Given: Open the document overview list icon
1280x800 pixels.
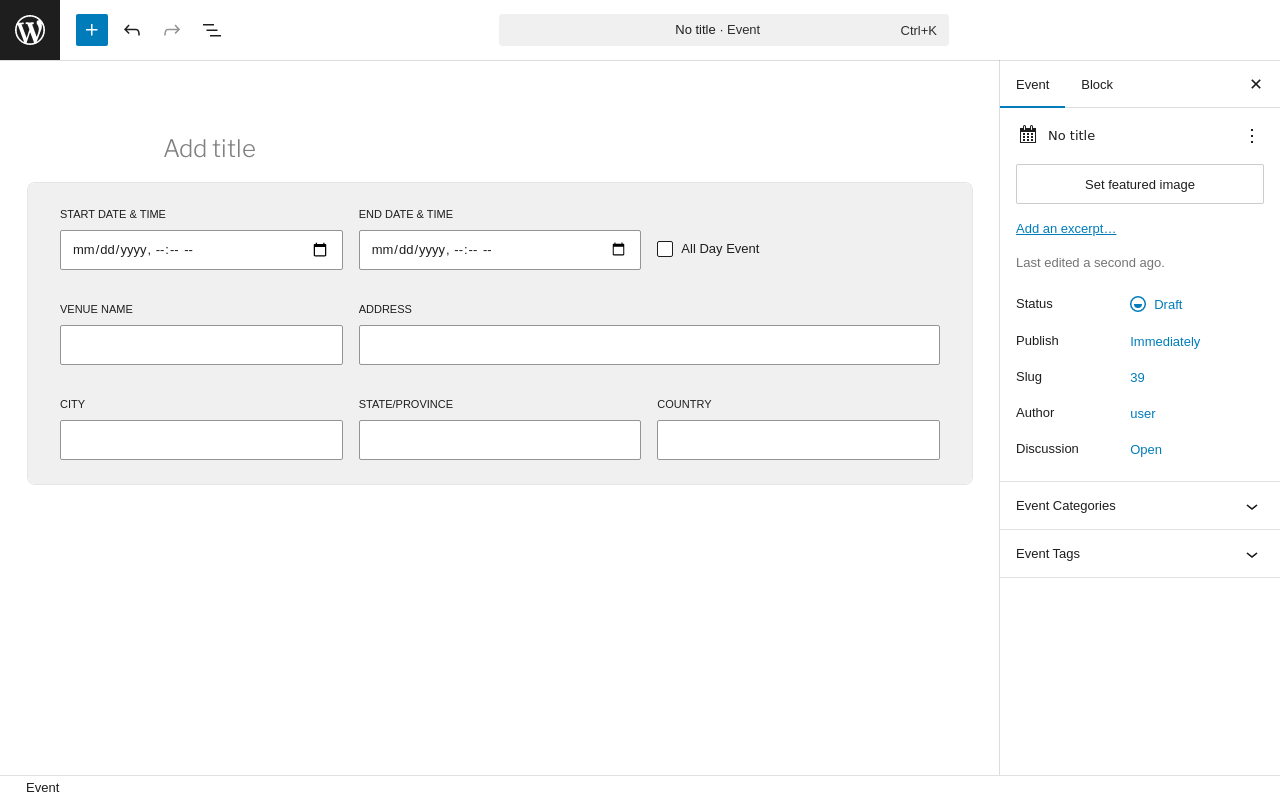Looking at the screenshot, I should [x=212, y=30].
